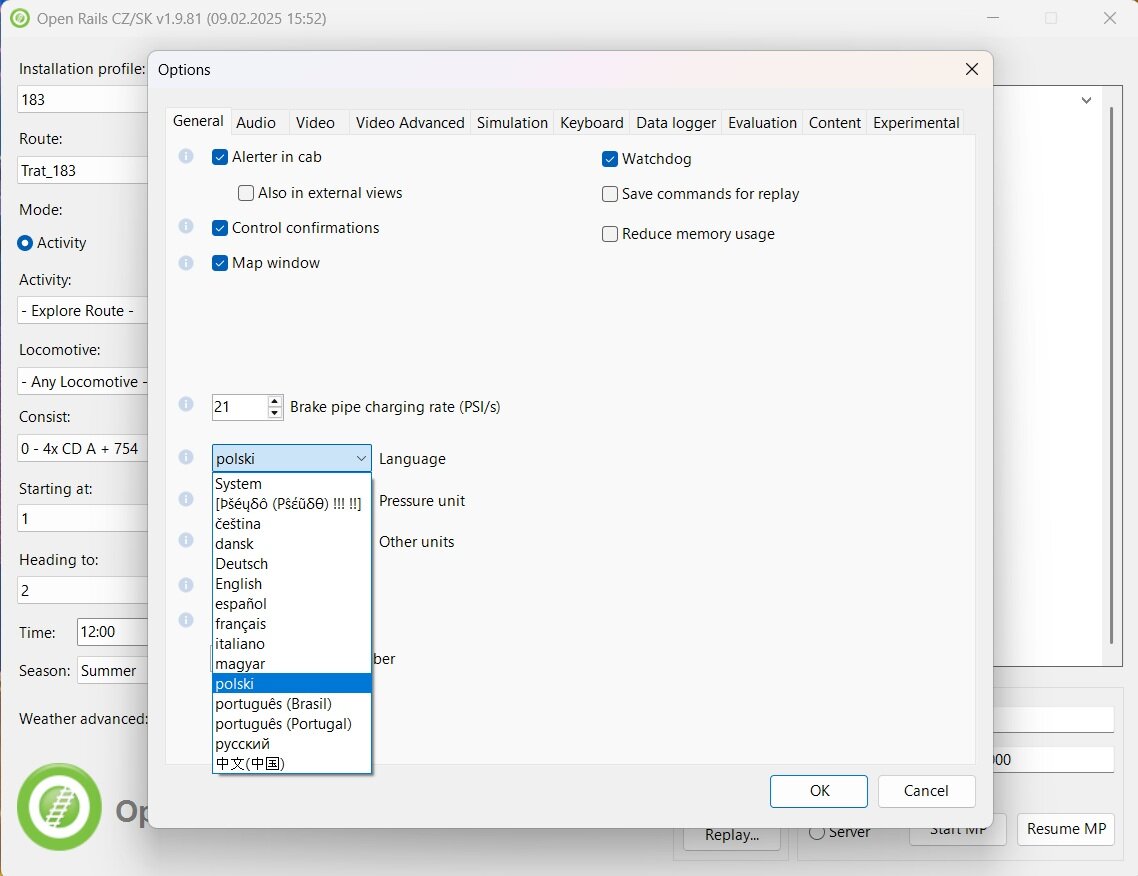Click info icon beside Control confirmations

click(x=186, y=227)
